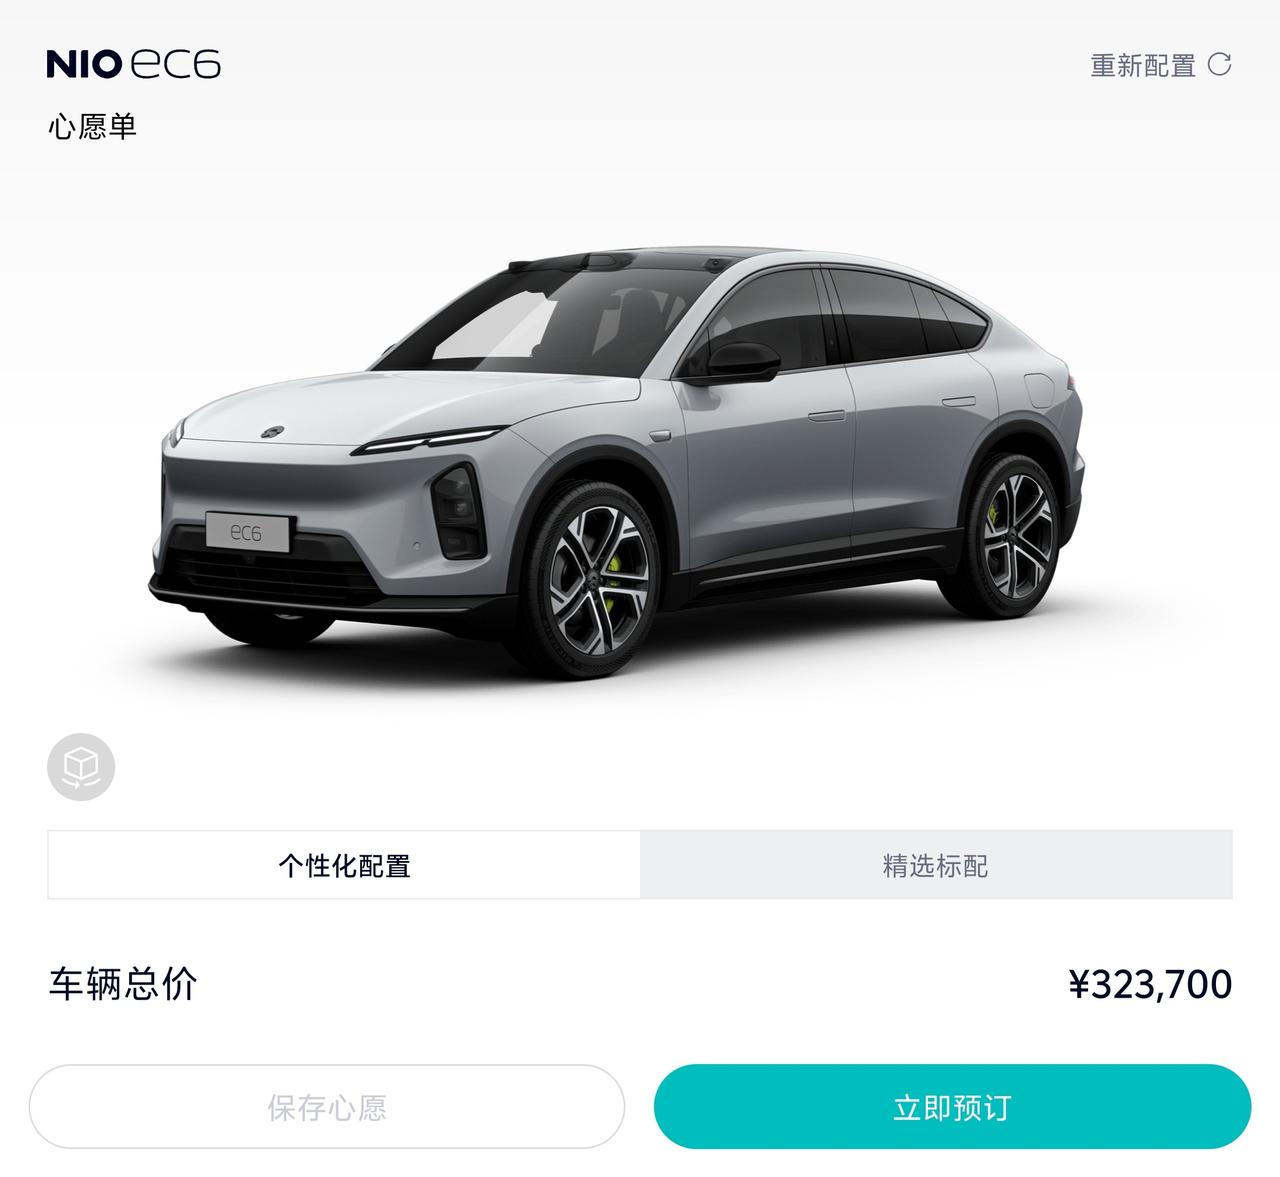Click the 心愿单 heading text
The image size is (1280, 1177).
(92, 127)
